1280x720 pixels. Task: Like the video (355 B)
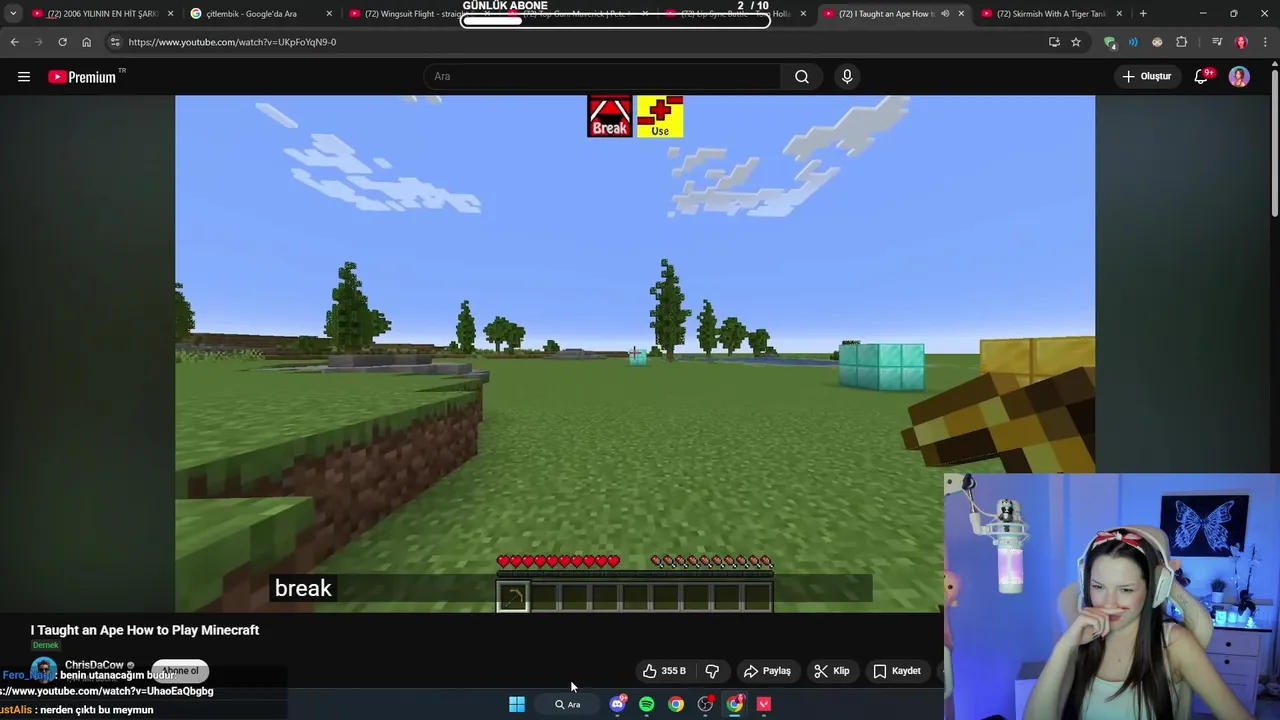[665, 671]
